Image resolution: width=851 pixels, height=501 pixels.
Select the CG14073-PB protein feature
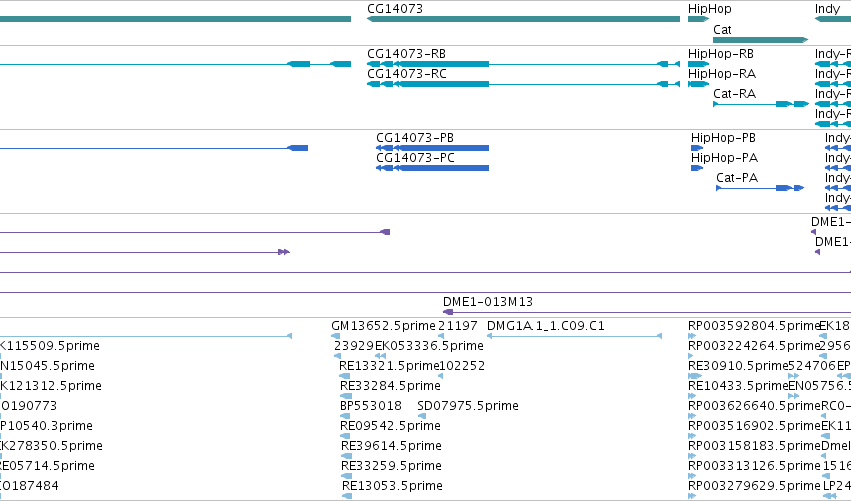433,148
